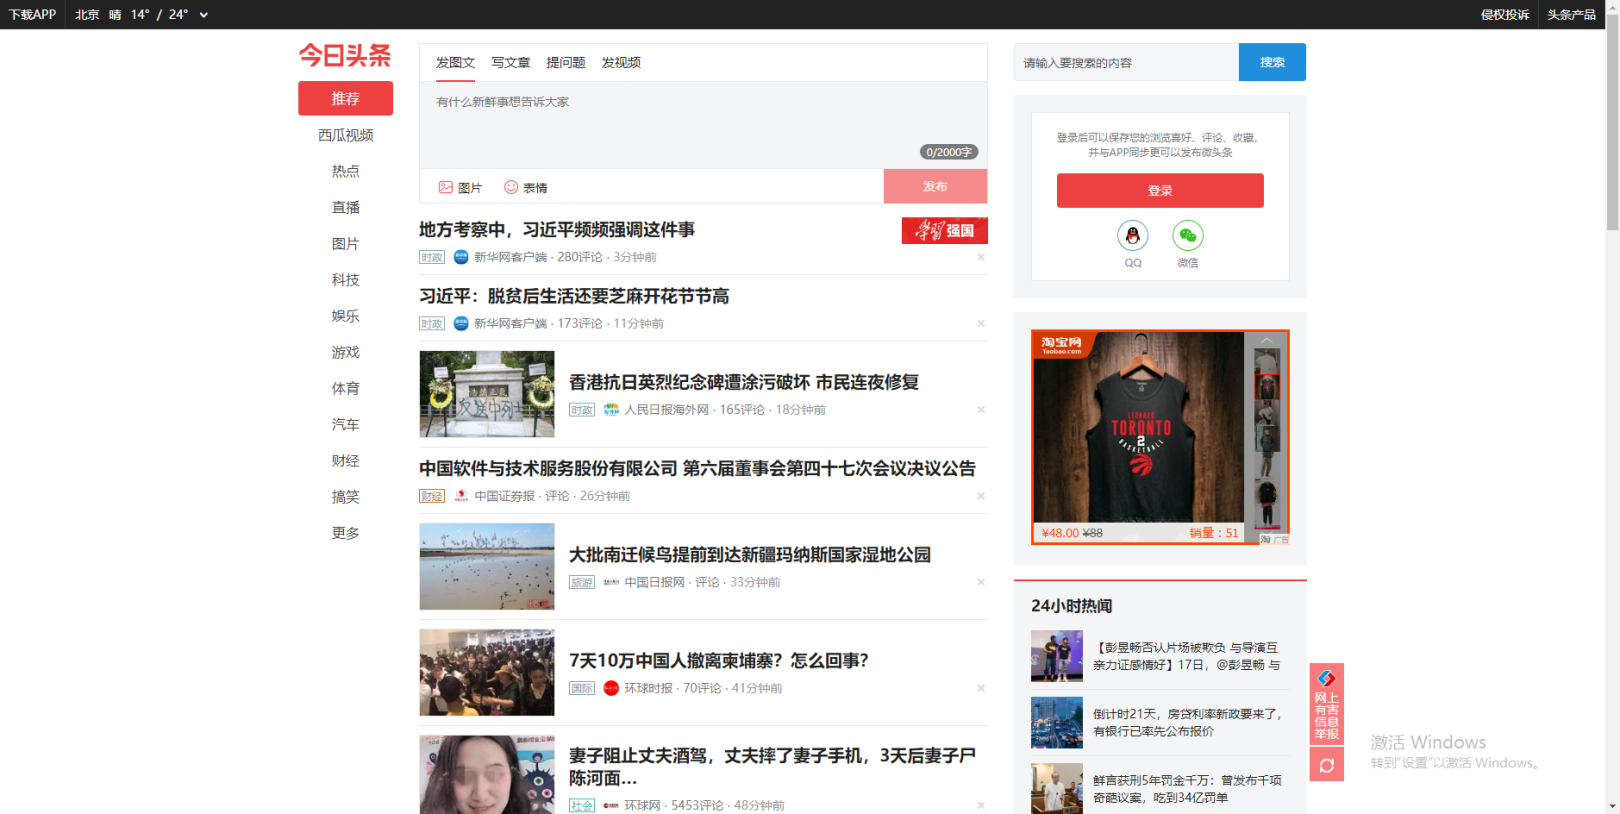Click the harmful information report badge
The height and width of the screenshot is (814, 1620).
(1326, 704)
